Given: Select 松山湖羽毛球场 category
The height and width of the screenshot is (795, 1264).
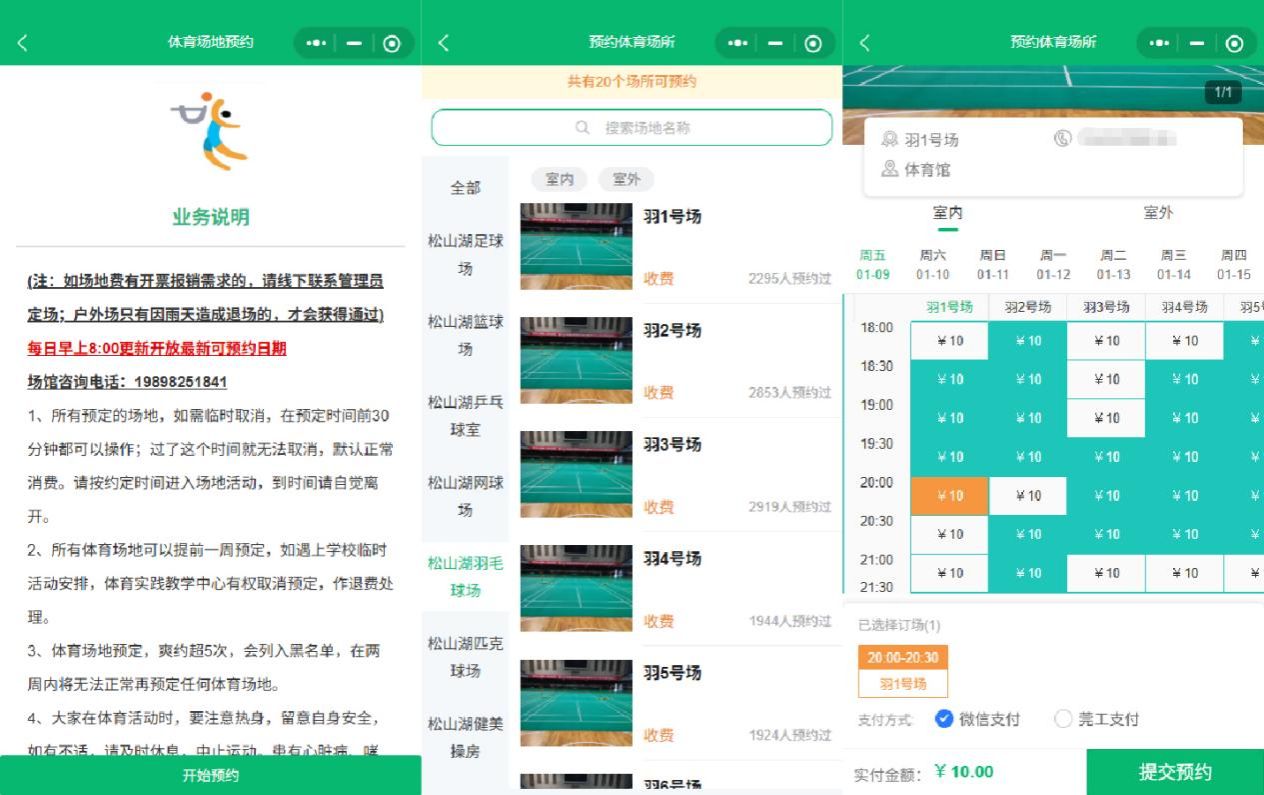Looking at the screenshot, I should coord(465,577).
